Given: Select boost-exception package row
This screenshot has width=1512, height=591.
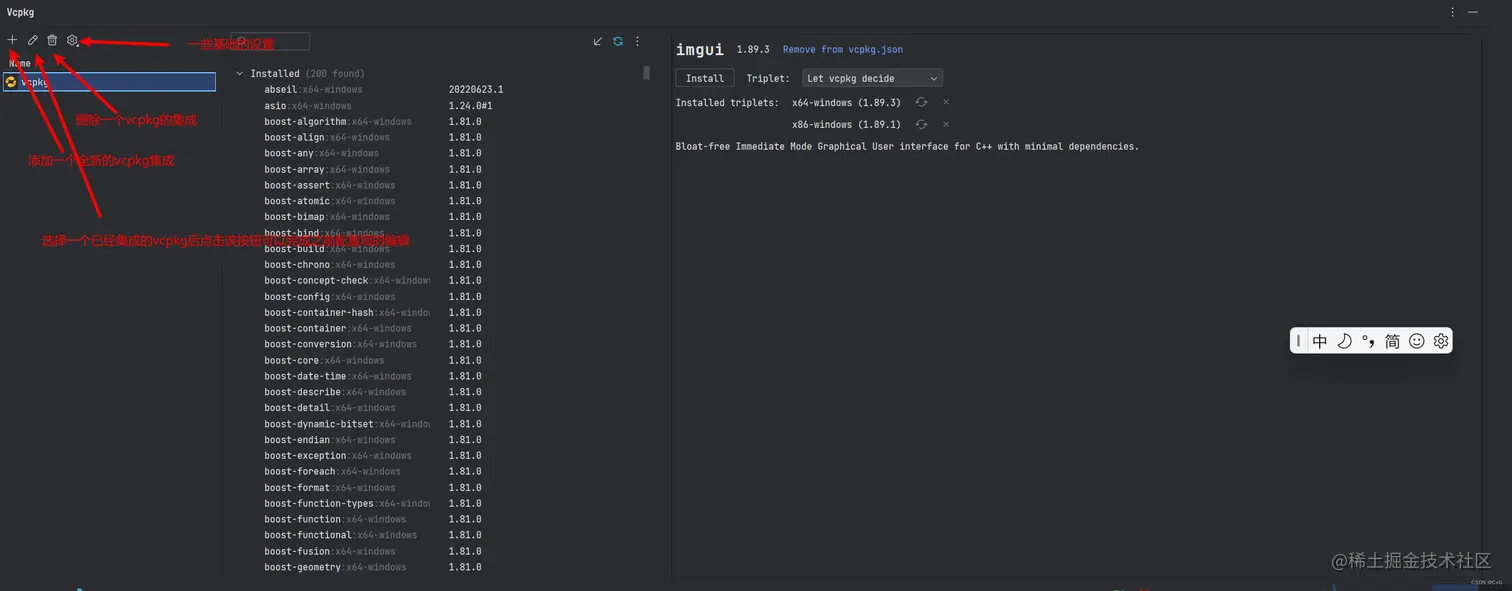Looking at the screenshot, I should coord(338,456).
